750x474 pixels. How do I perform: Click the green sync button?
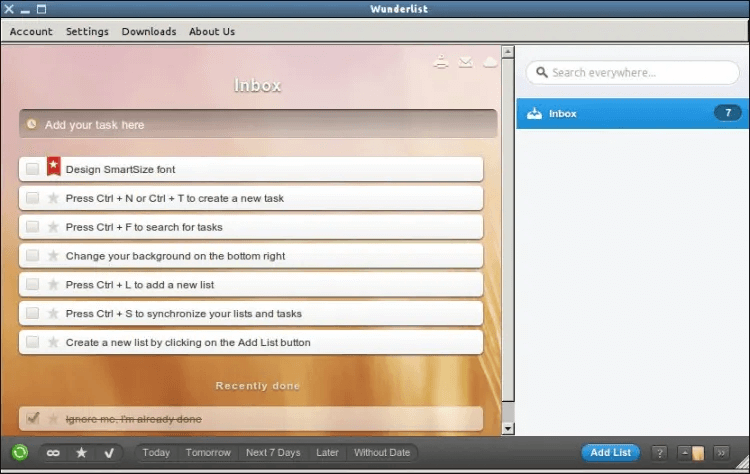point(20,452)
